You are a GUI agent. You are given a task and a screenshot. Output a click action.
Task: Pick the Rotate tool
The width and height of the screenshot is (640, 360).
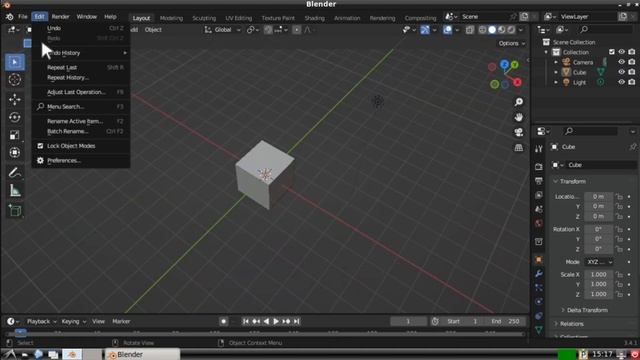click(x=15, y=118)
